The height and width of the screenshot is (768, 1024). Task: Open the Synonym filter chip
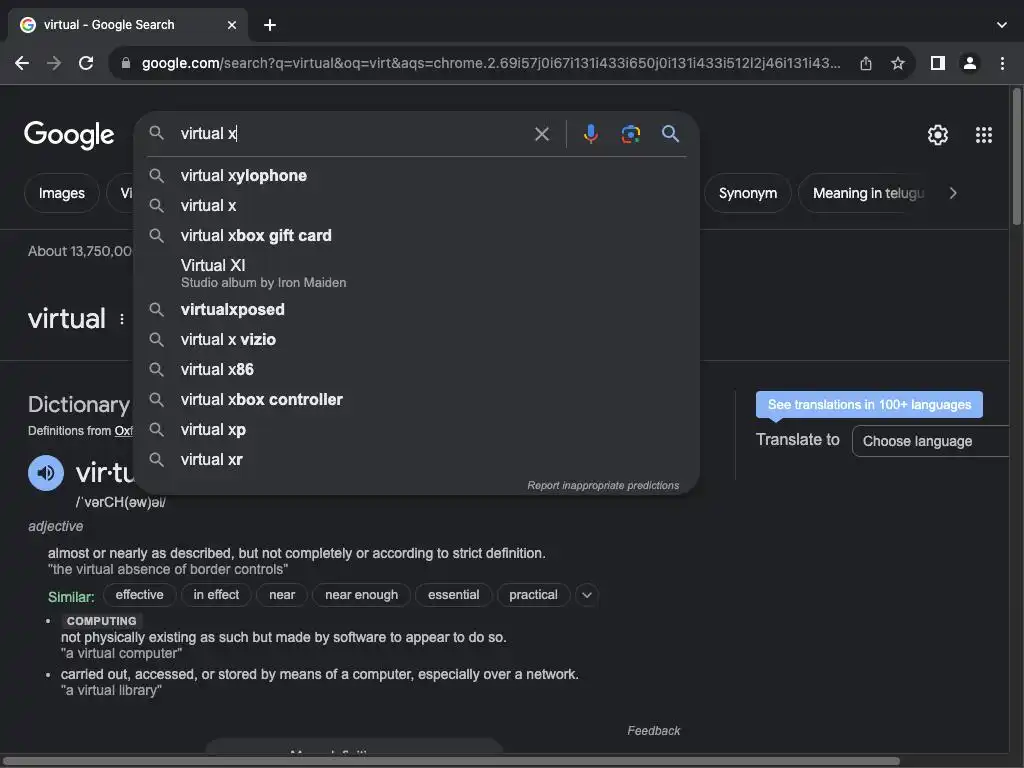pyautogui.click(x=748, y=193)
